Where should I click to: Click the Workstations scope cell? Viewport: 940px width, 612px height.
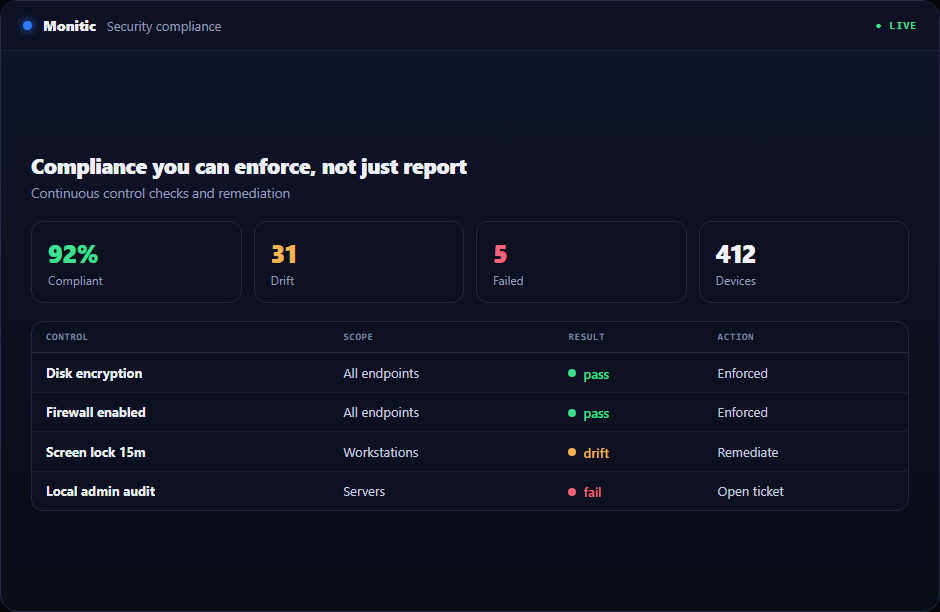click(x=381, y=453)
